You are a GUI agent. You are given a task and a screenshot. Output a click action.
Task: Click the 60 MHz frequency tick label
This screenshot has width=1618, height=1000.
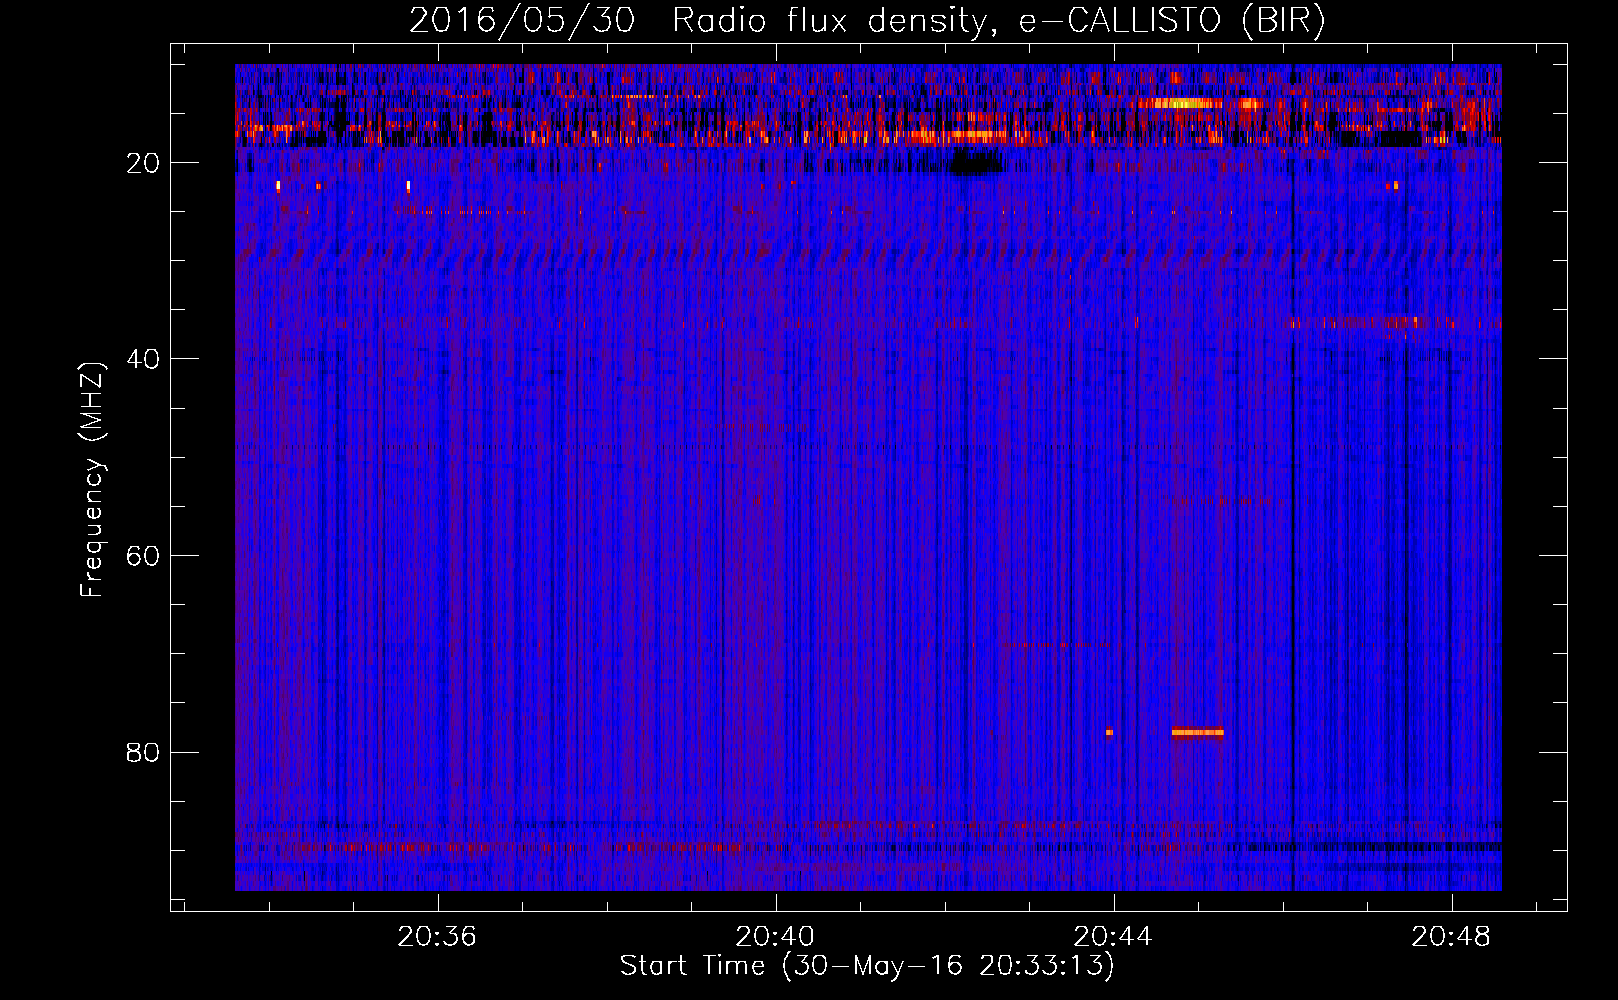[143, 556]
